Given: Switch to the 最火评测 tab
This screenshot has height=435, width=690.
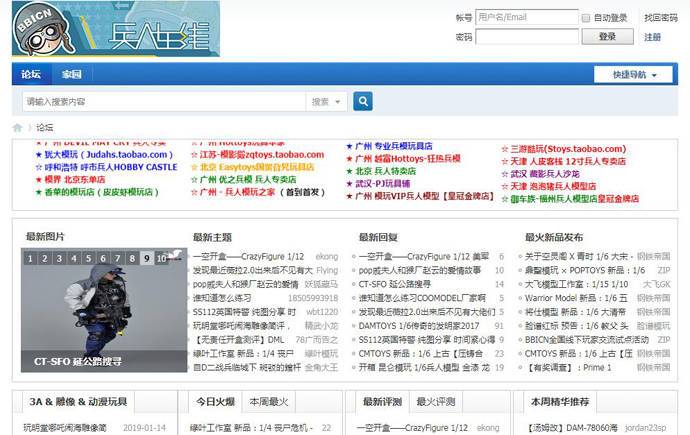Looking at the screenshot, I should pyautogui.click(x=435, y=402).
